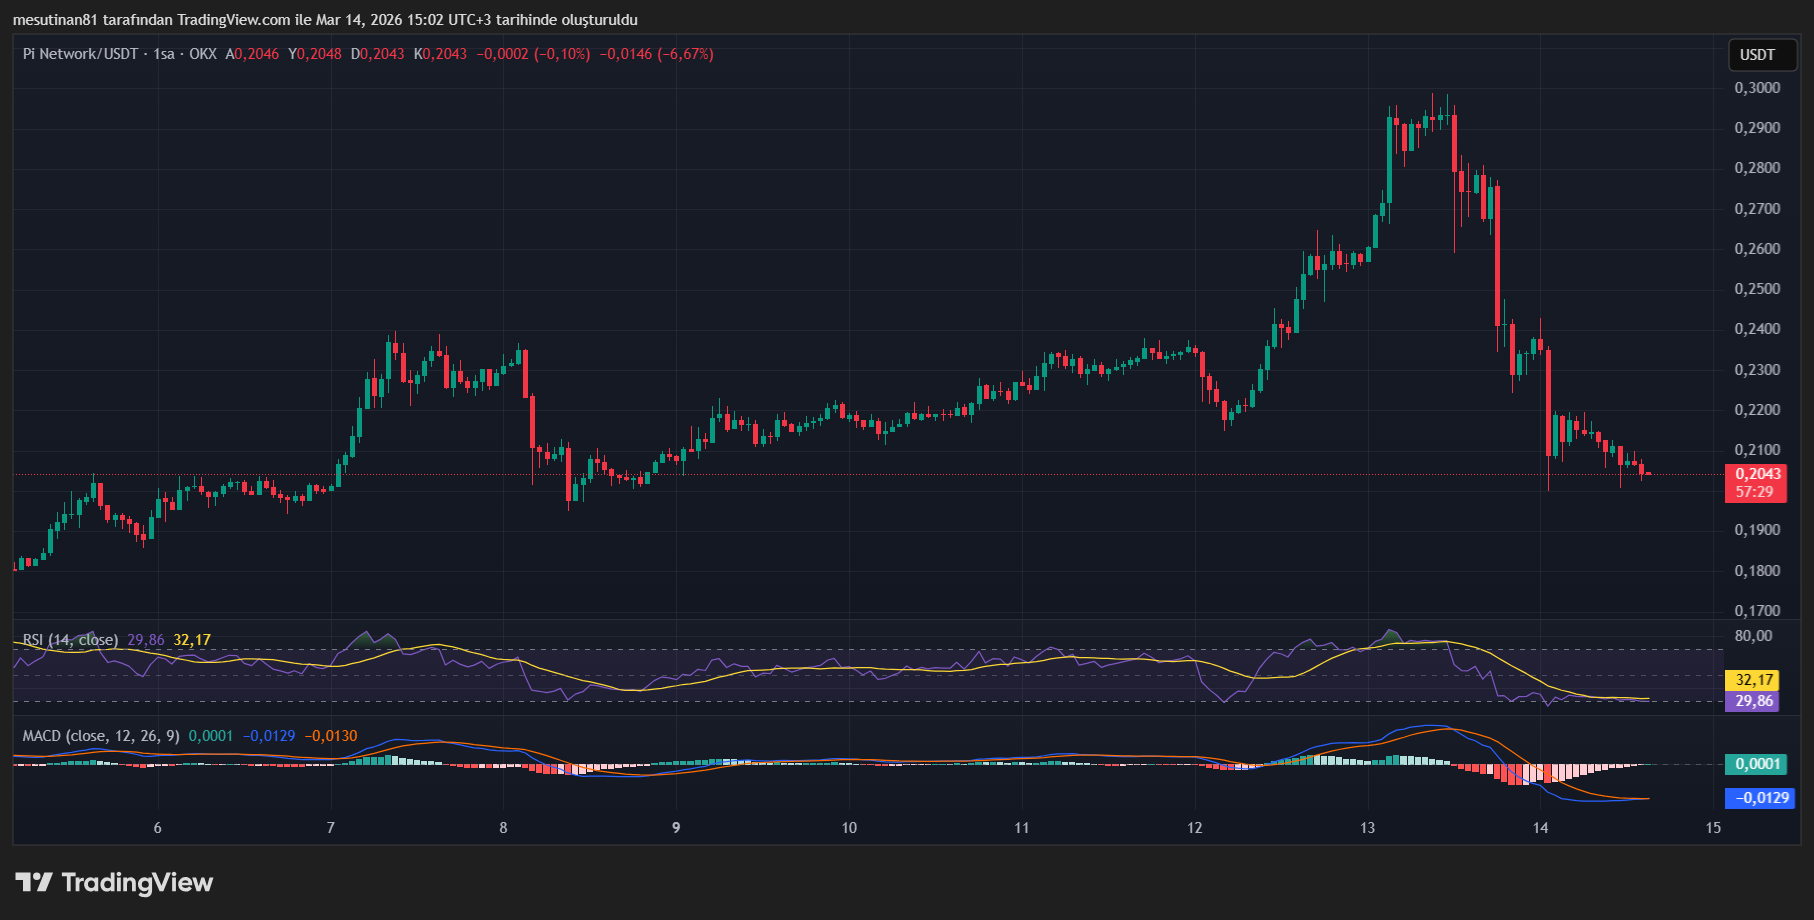Click the Pi Network/USDT symbol title
The width and height of the screenshot is (1814, 920).
click(x=80, y=54)
